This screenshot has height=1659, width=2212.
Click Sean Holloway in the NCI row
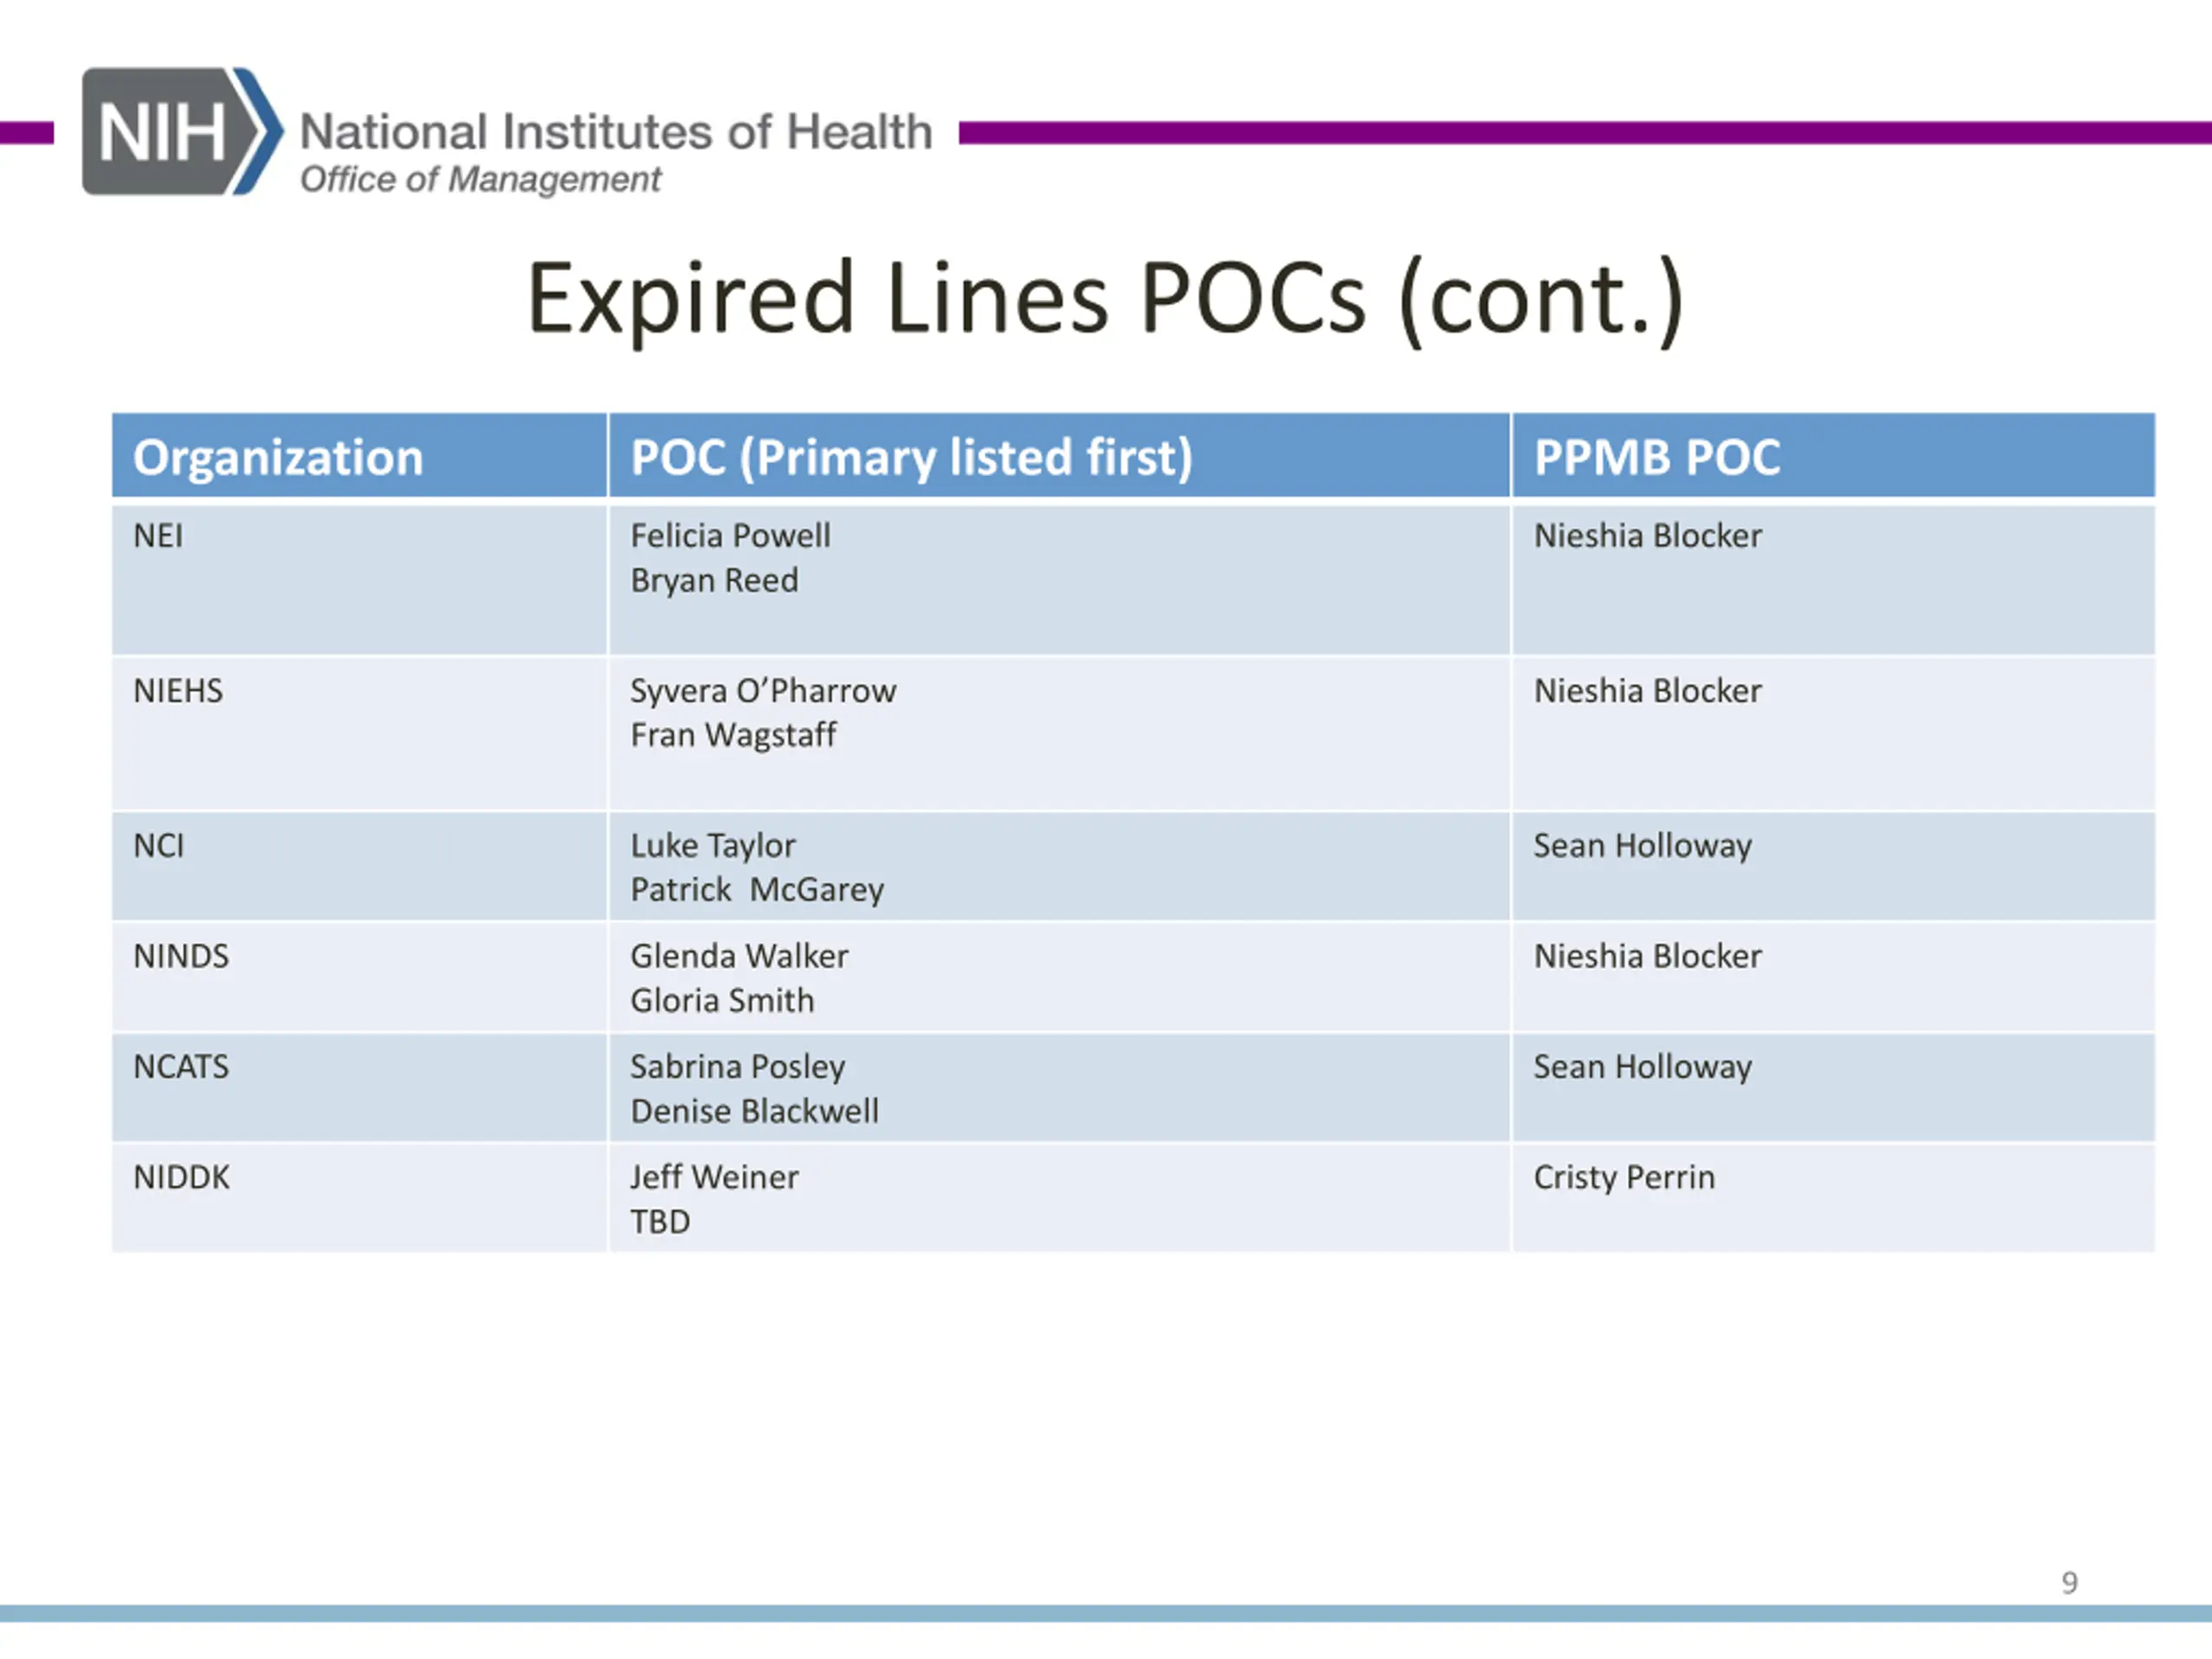[1642, 846]
